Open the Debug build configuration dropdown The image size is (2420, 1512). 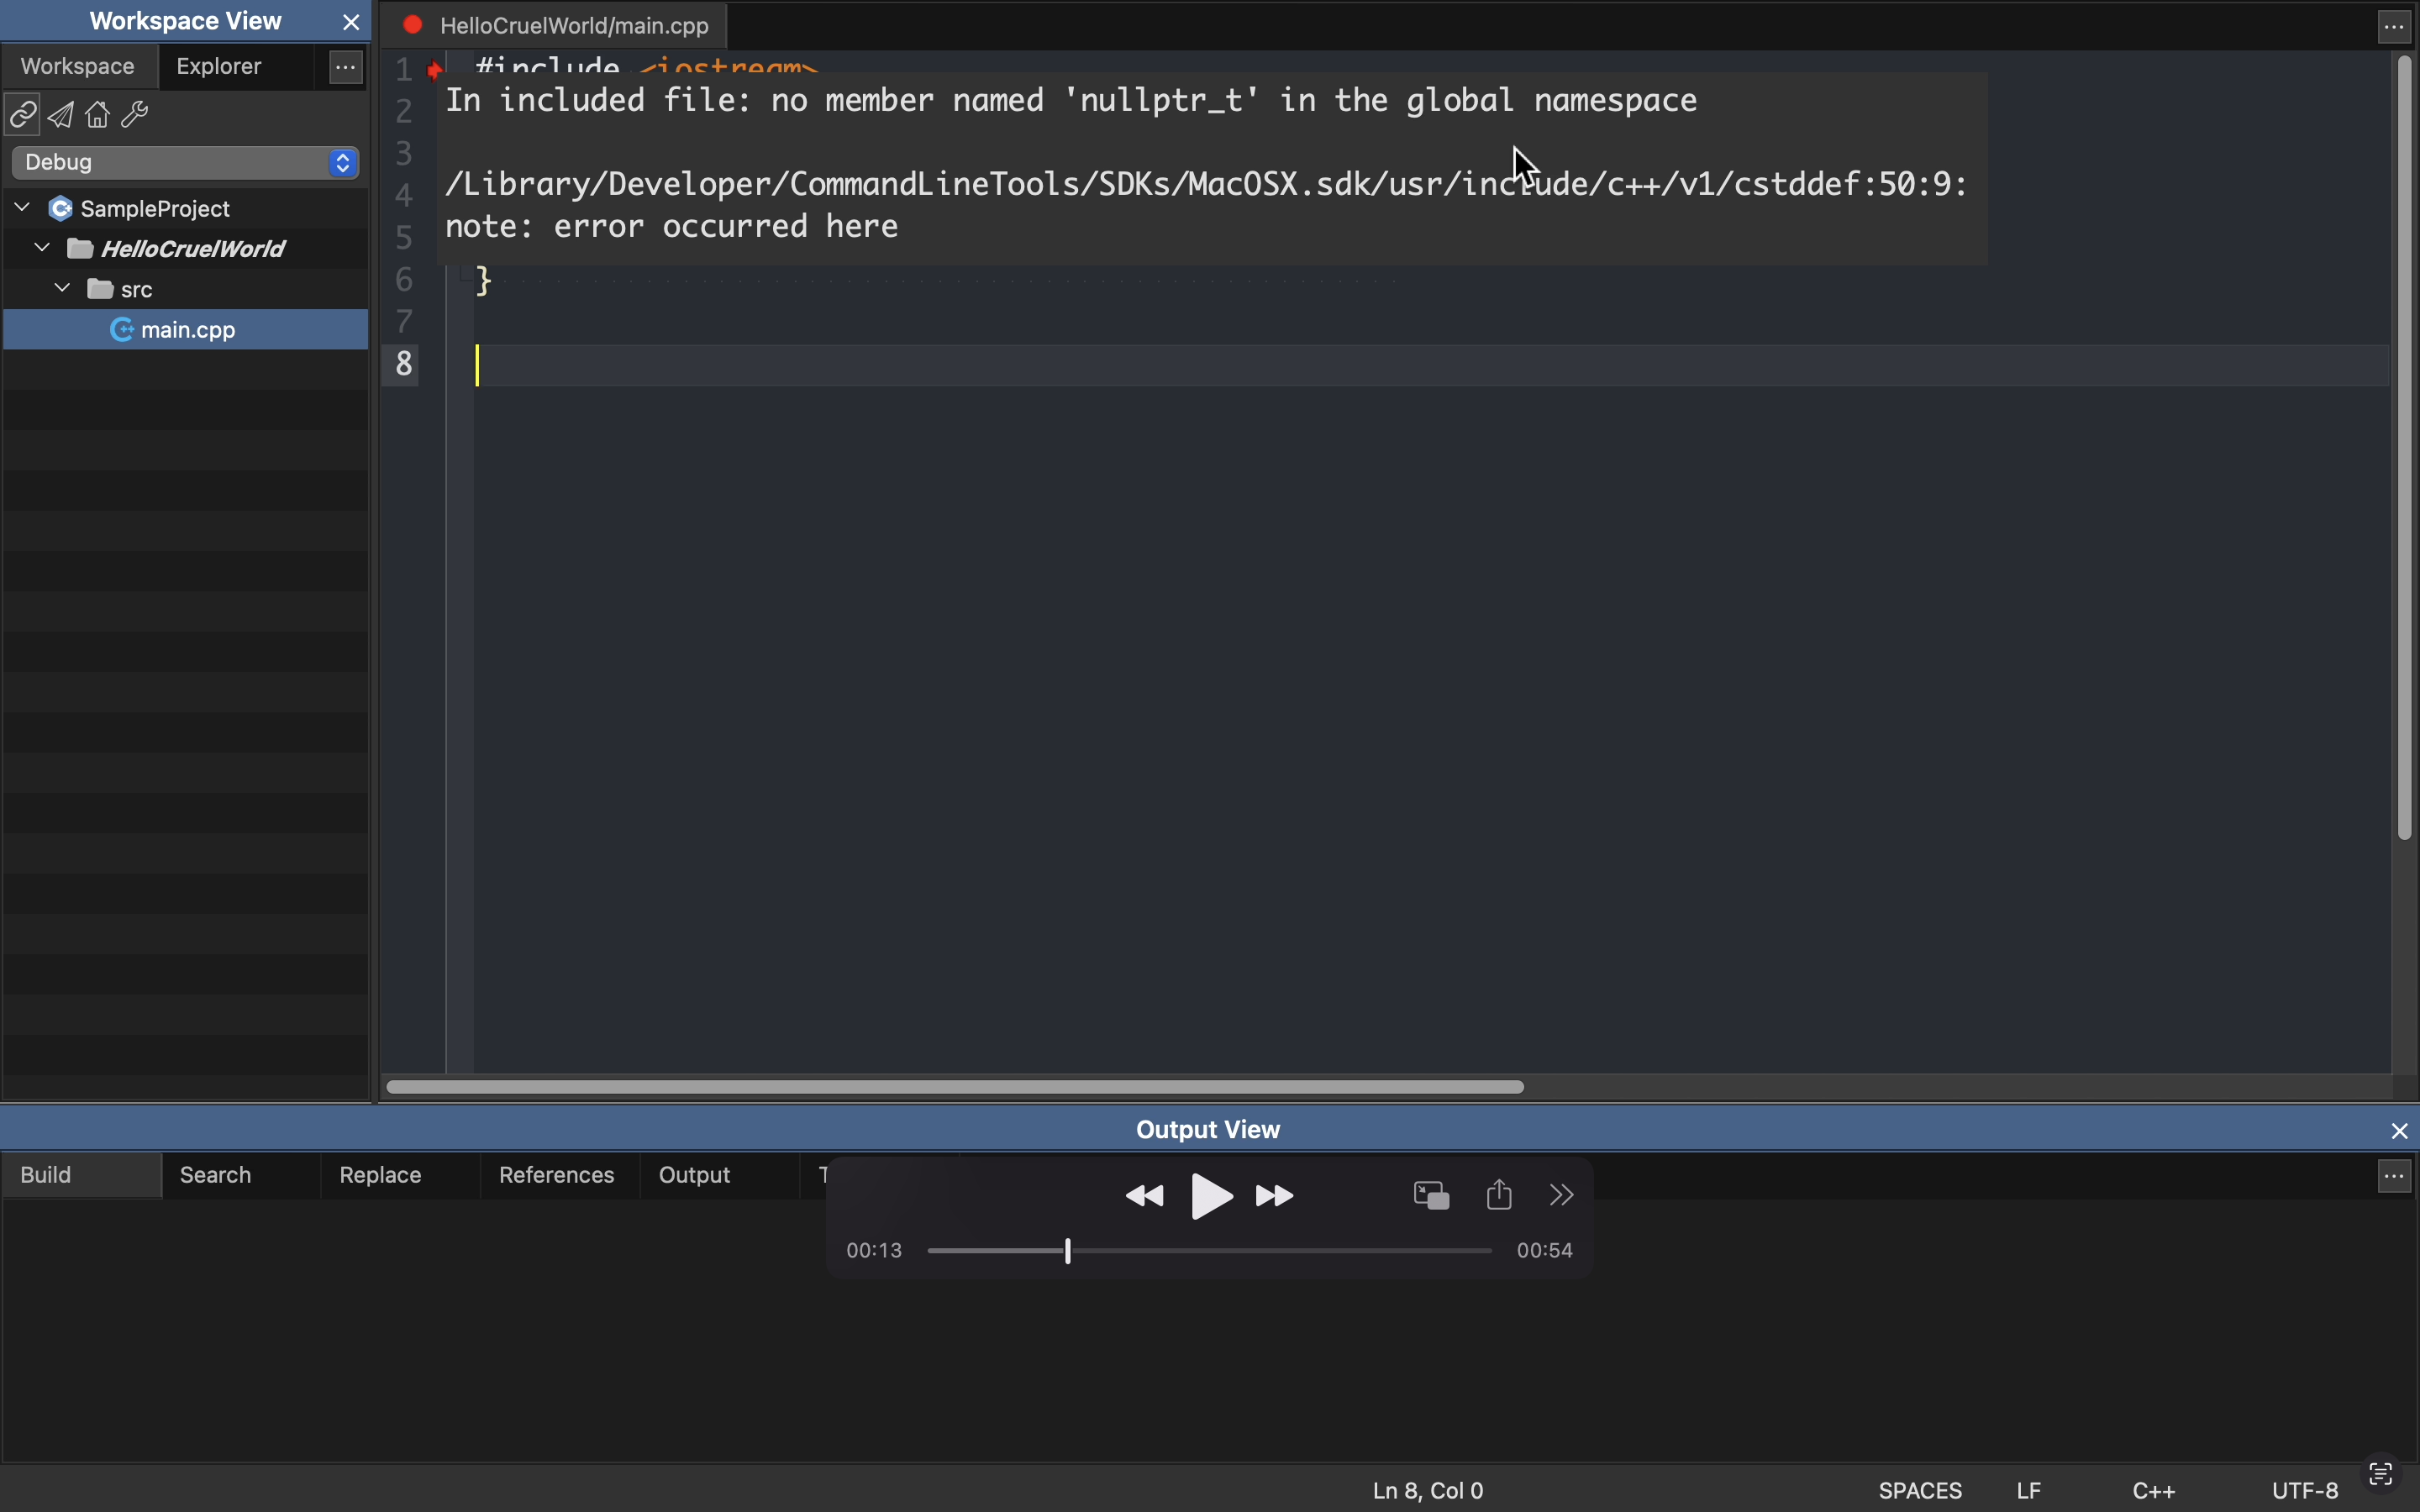coord(186,163)
